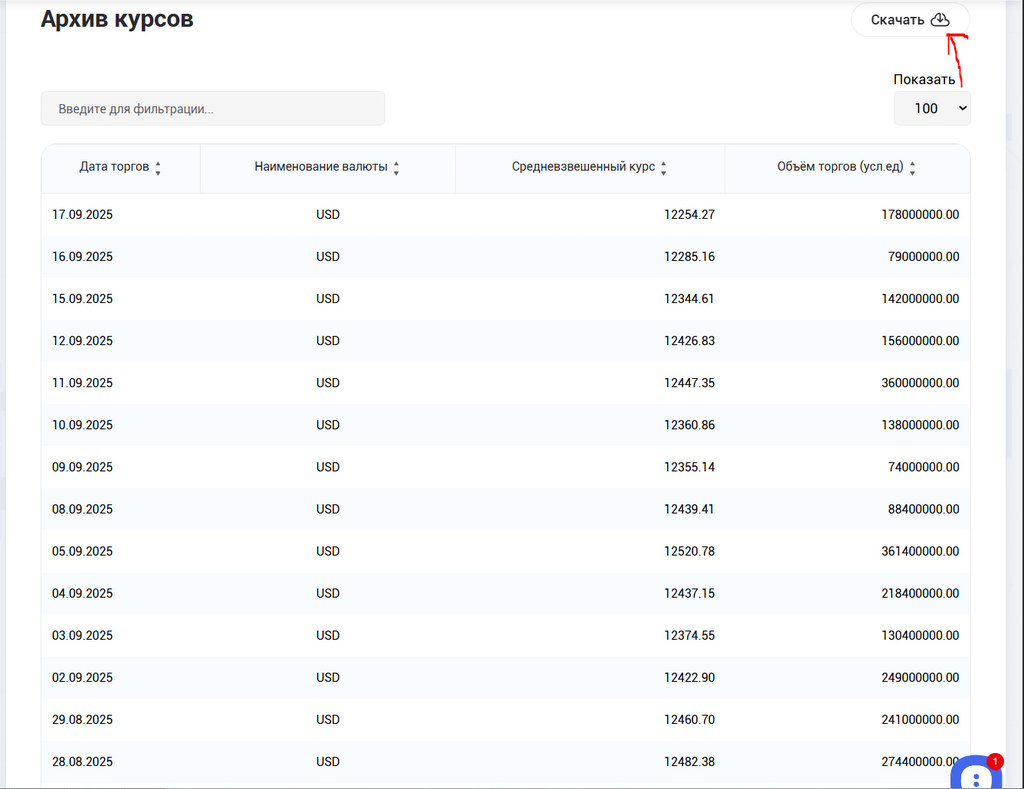Click the date 08.09.2025 in table
The height and width of the screenshot is (789, 1024).
82,509
